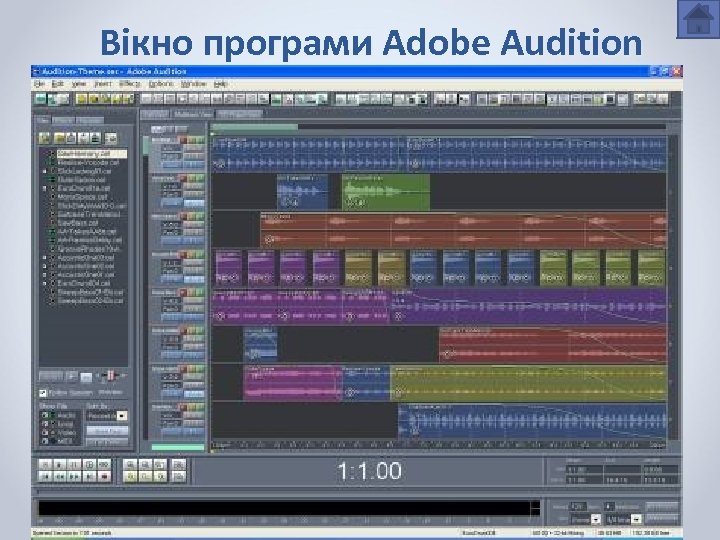
Task: Click the Zoom to Selection icon
Action: (x=130, y=477)
